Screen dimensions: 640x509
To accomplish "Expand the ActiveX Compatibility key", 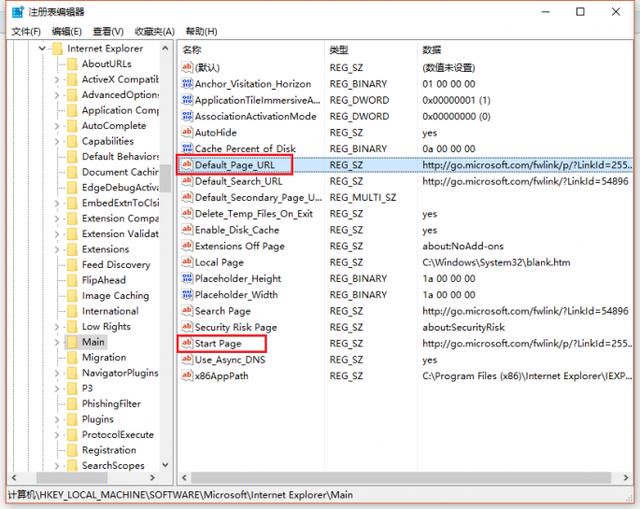I will tap(57, 80).
